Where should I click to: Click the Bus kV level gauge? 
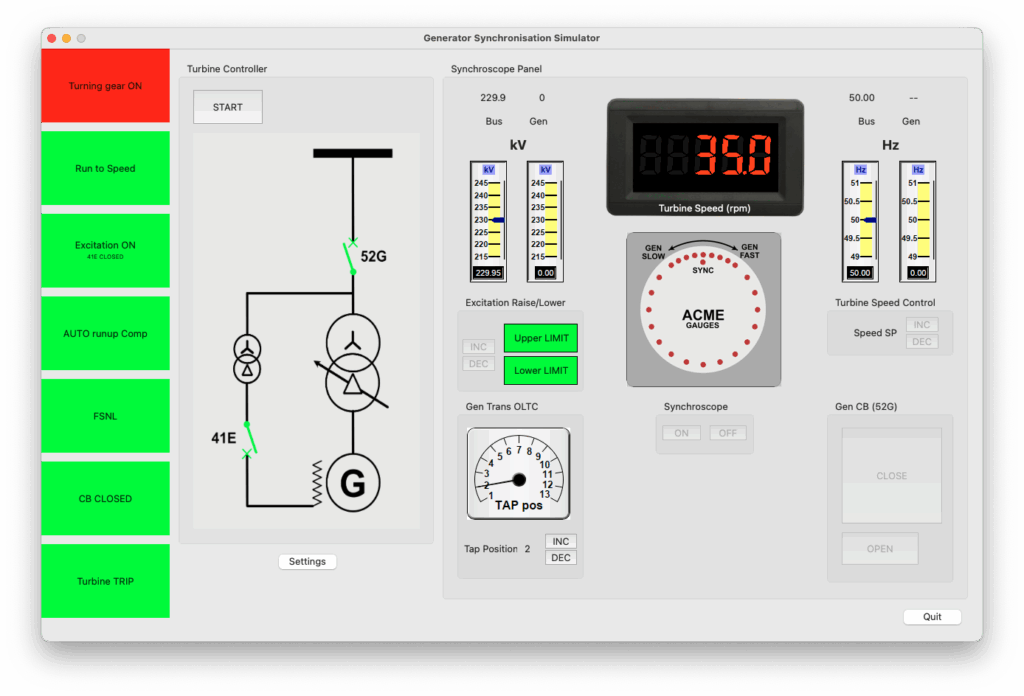488,220
